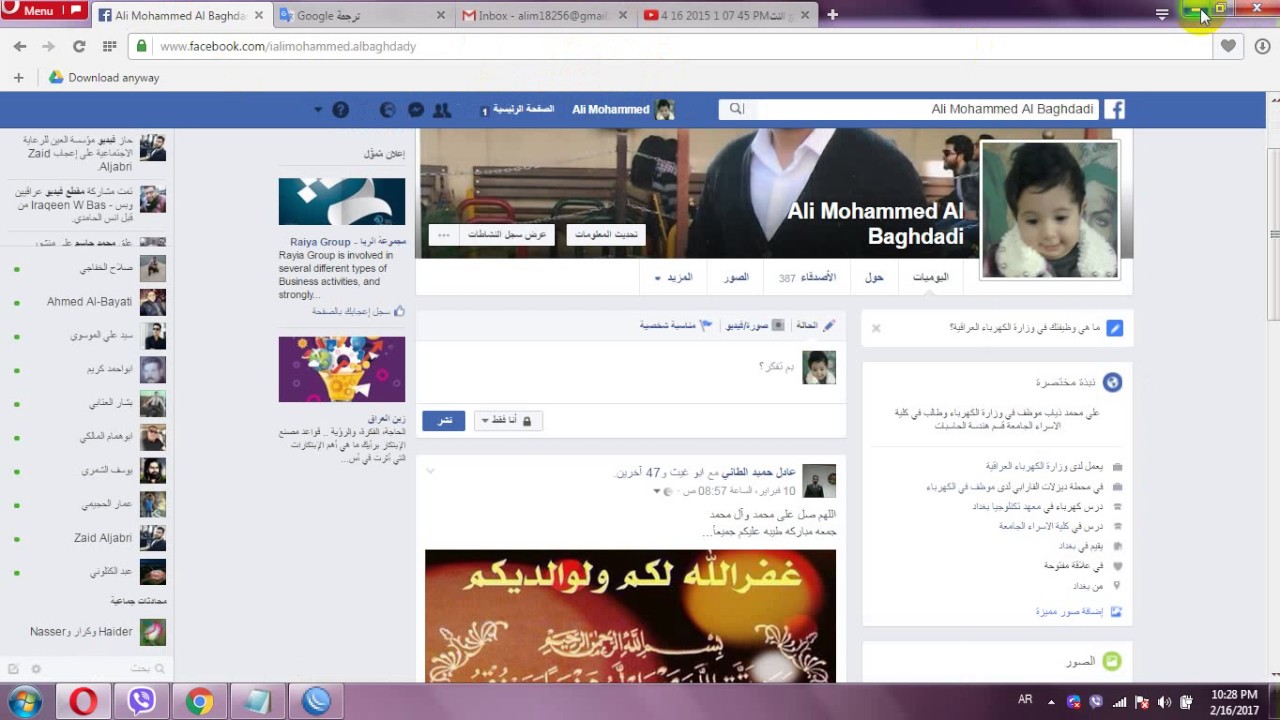Click the browser Forward arrow
The image size is (1280, 720).
pos(49,46)
